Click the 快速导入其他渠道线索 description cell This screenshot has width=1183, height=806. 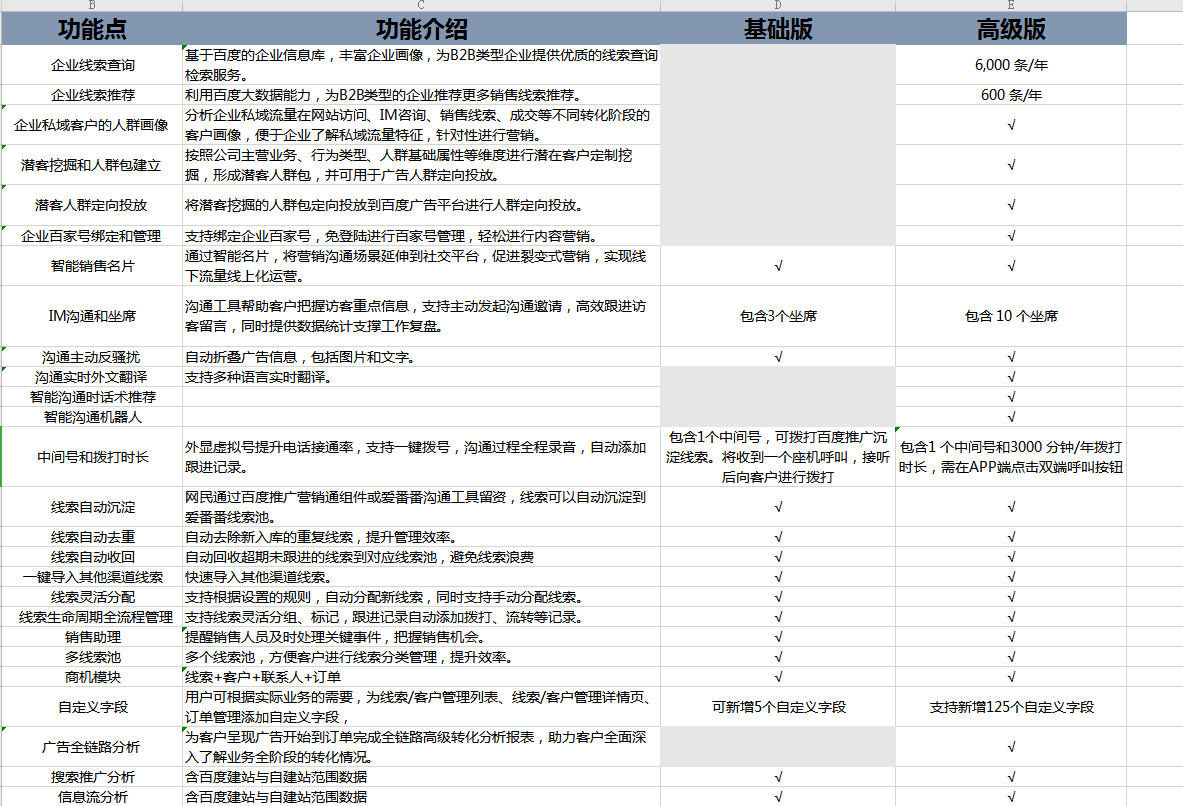421,577
